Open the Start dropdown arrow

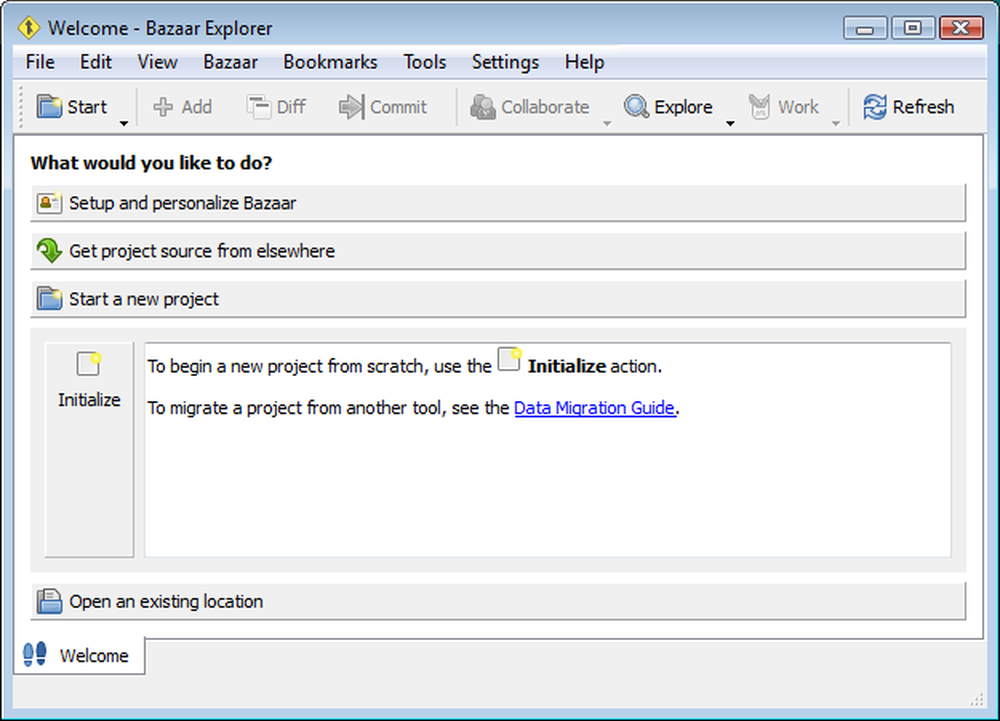tap(124, 123)
